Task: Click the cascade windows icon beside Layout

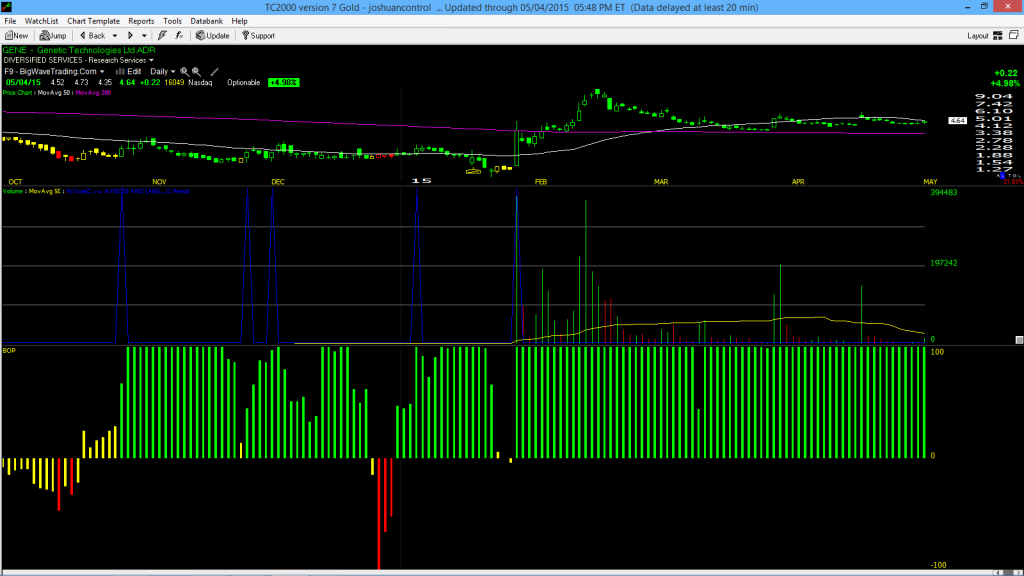Action: [x=1014, y=35]
